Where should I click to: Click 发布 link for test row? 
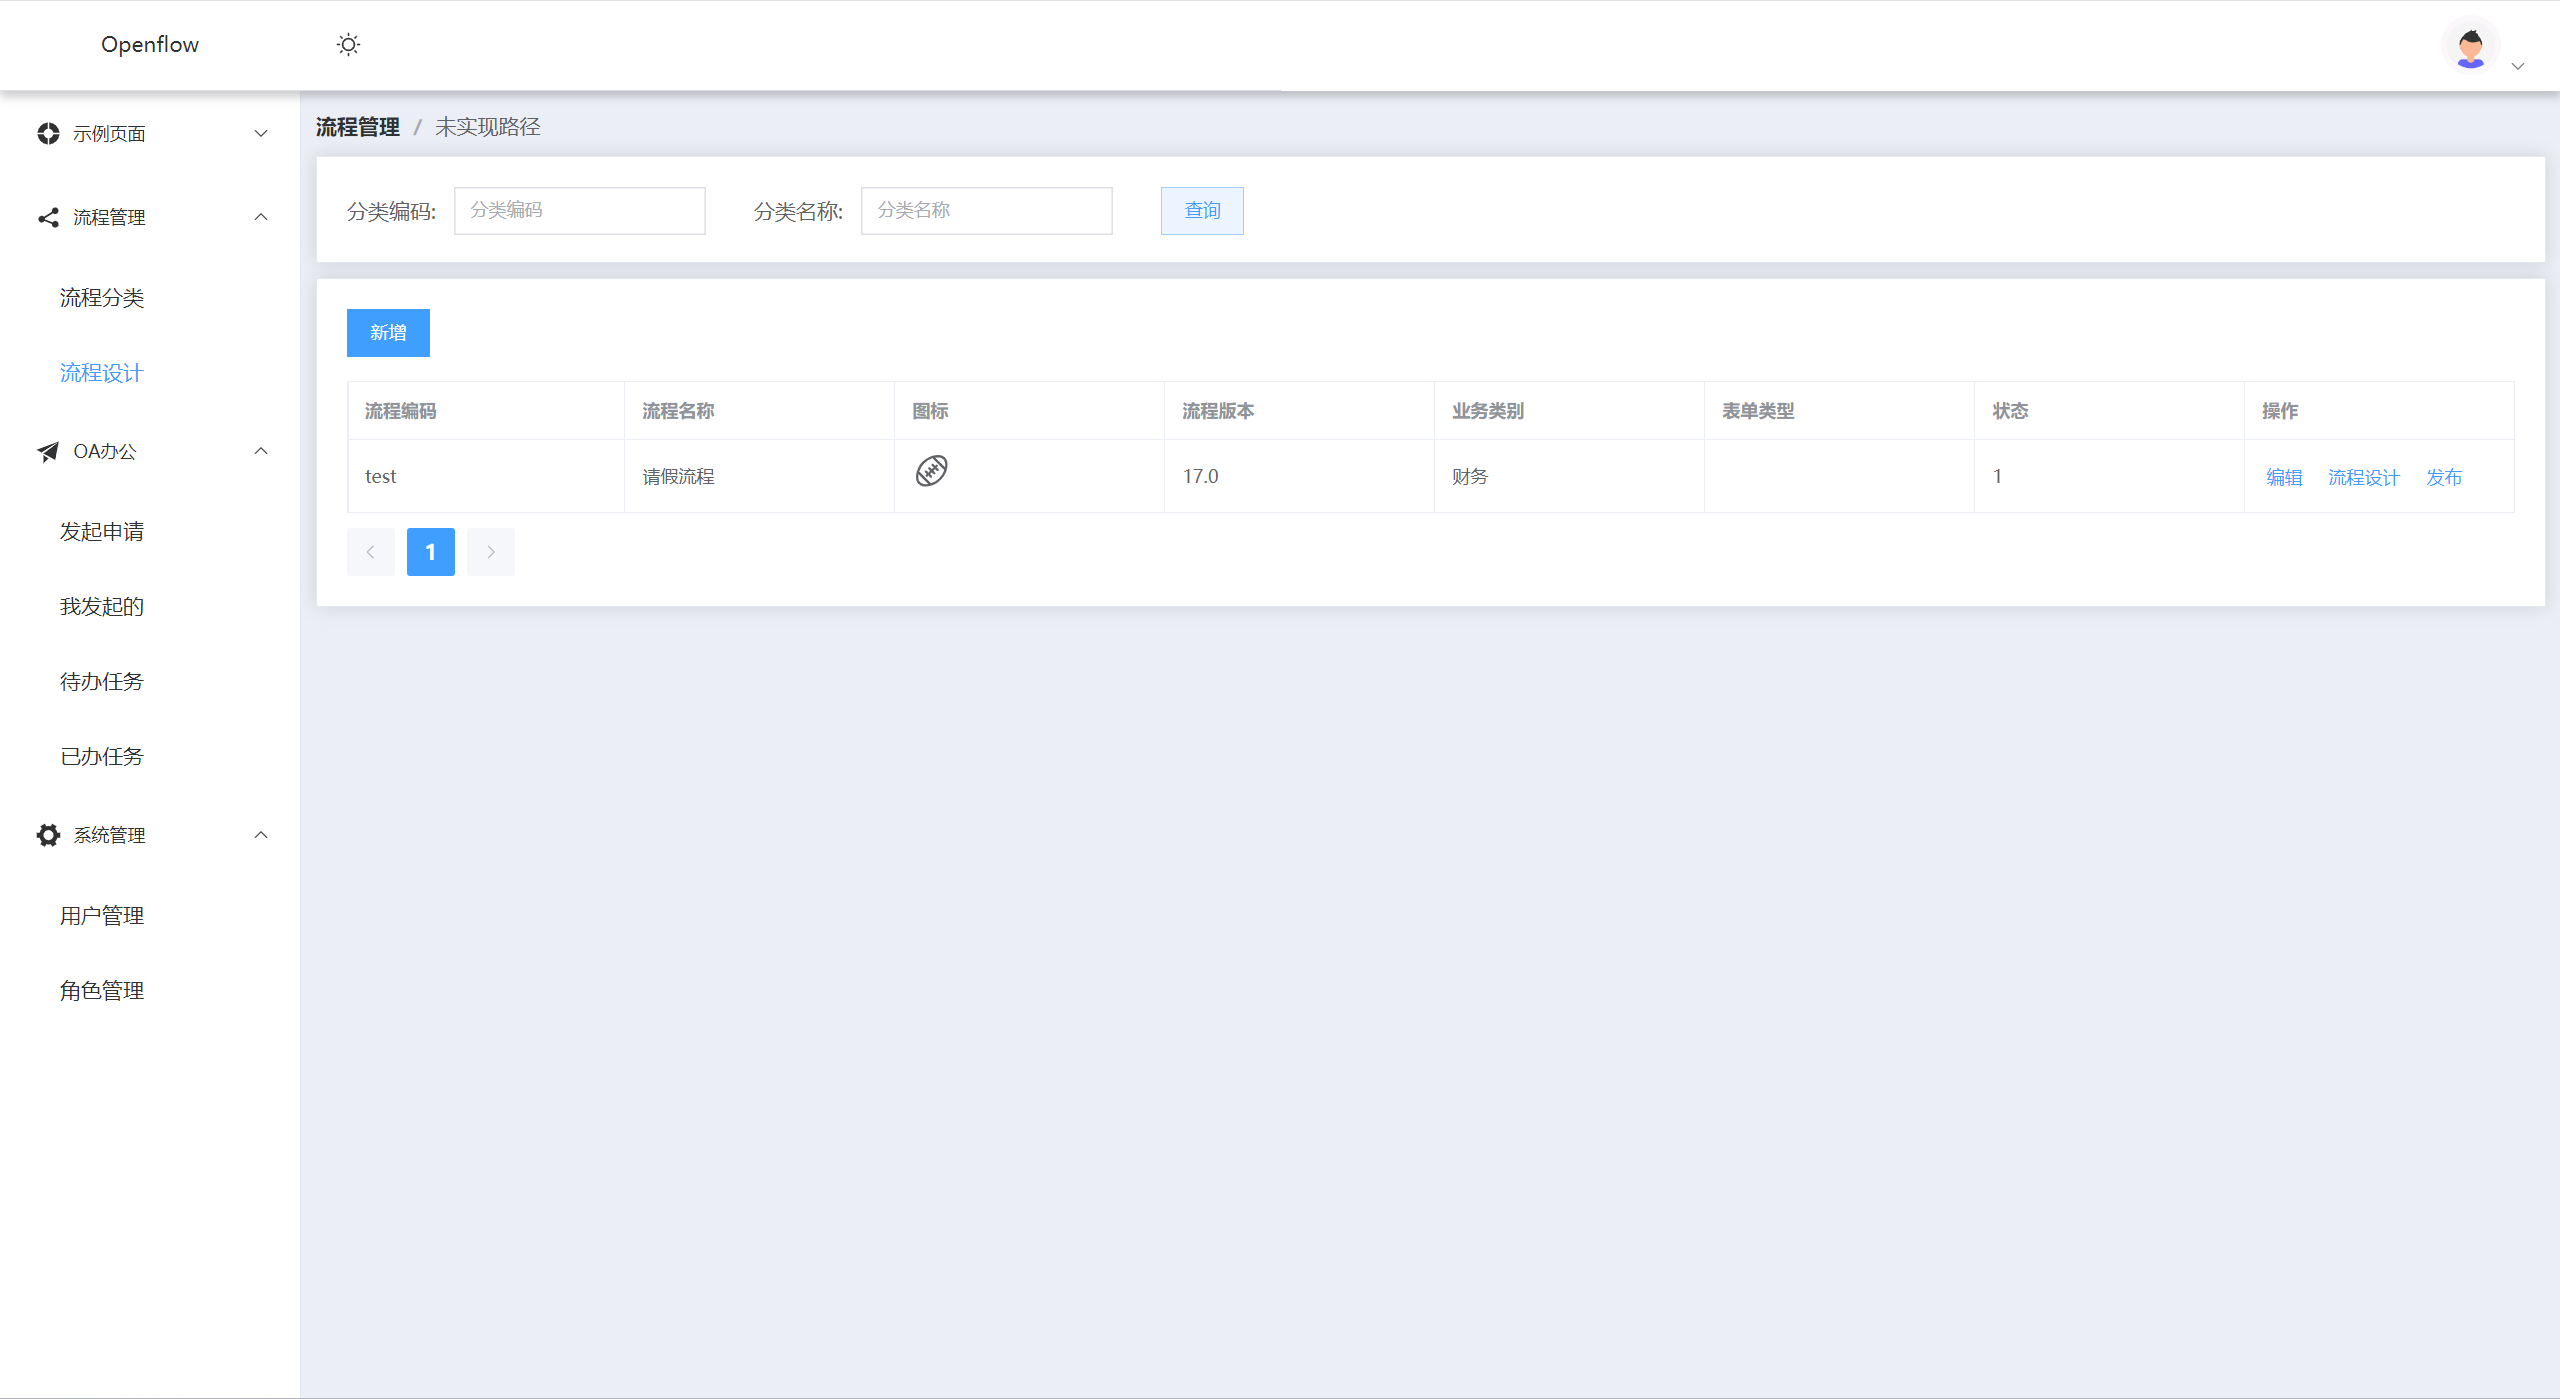pos(2443,478)
